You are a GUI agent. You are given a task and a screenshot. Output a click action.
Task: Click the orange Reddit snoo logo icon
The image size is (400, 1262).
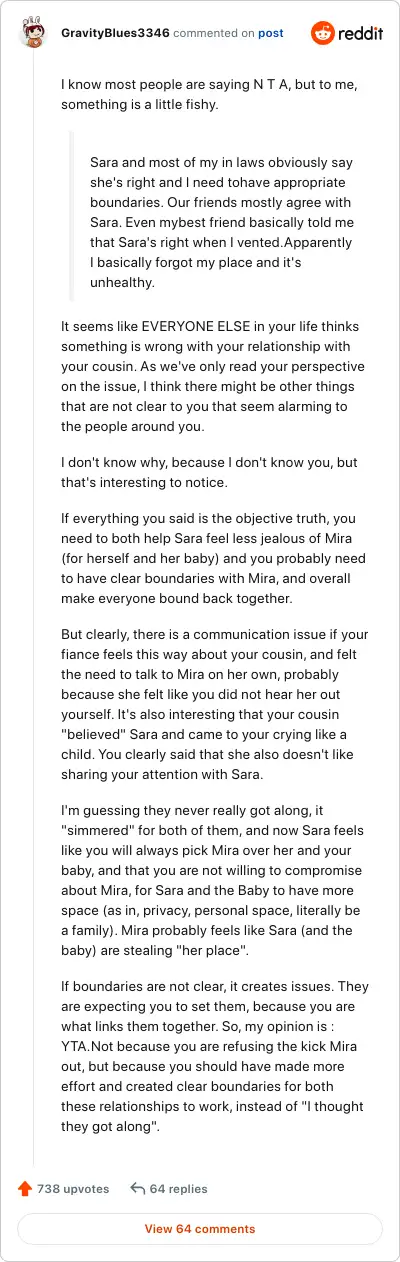(x=323, y=33)
